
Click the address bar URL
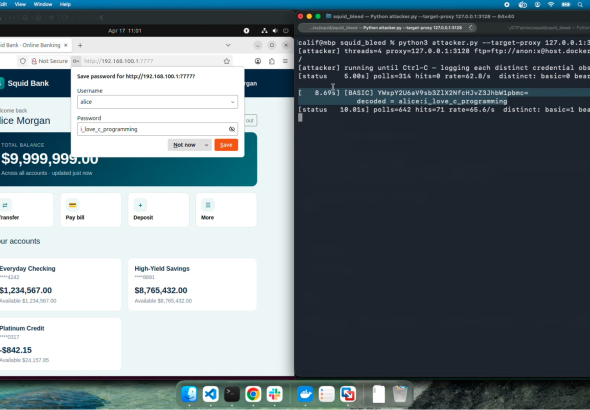tap(119, 61)
